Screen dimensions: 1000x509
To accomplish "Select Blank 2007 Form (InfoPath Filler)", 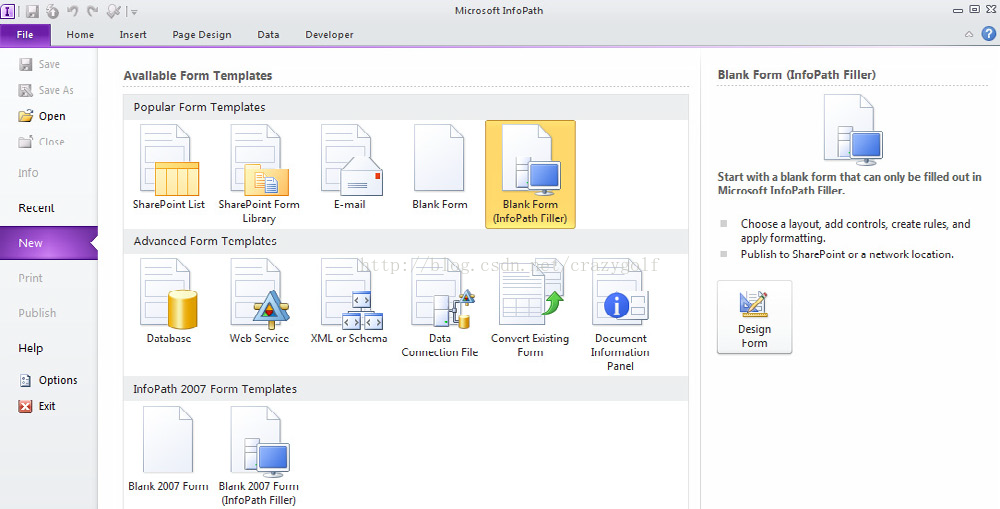I will pyautogui.click(x=259, y=455).
